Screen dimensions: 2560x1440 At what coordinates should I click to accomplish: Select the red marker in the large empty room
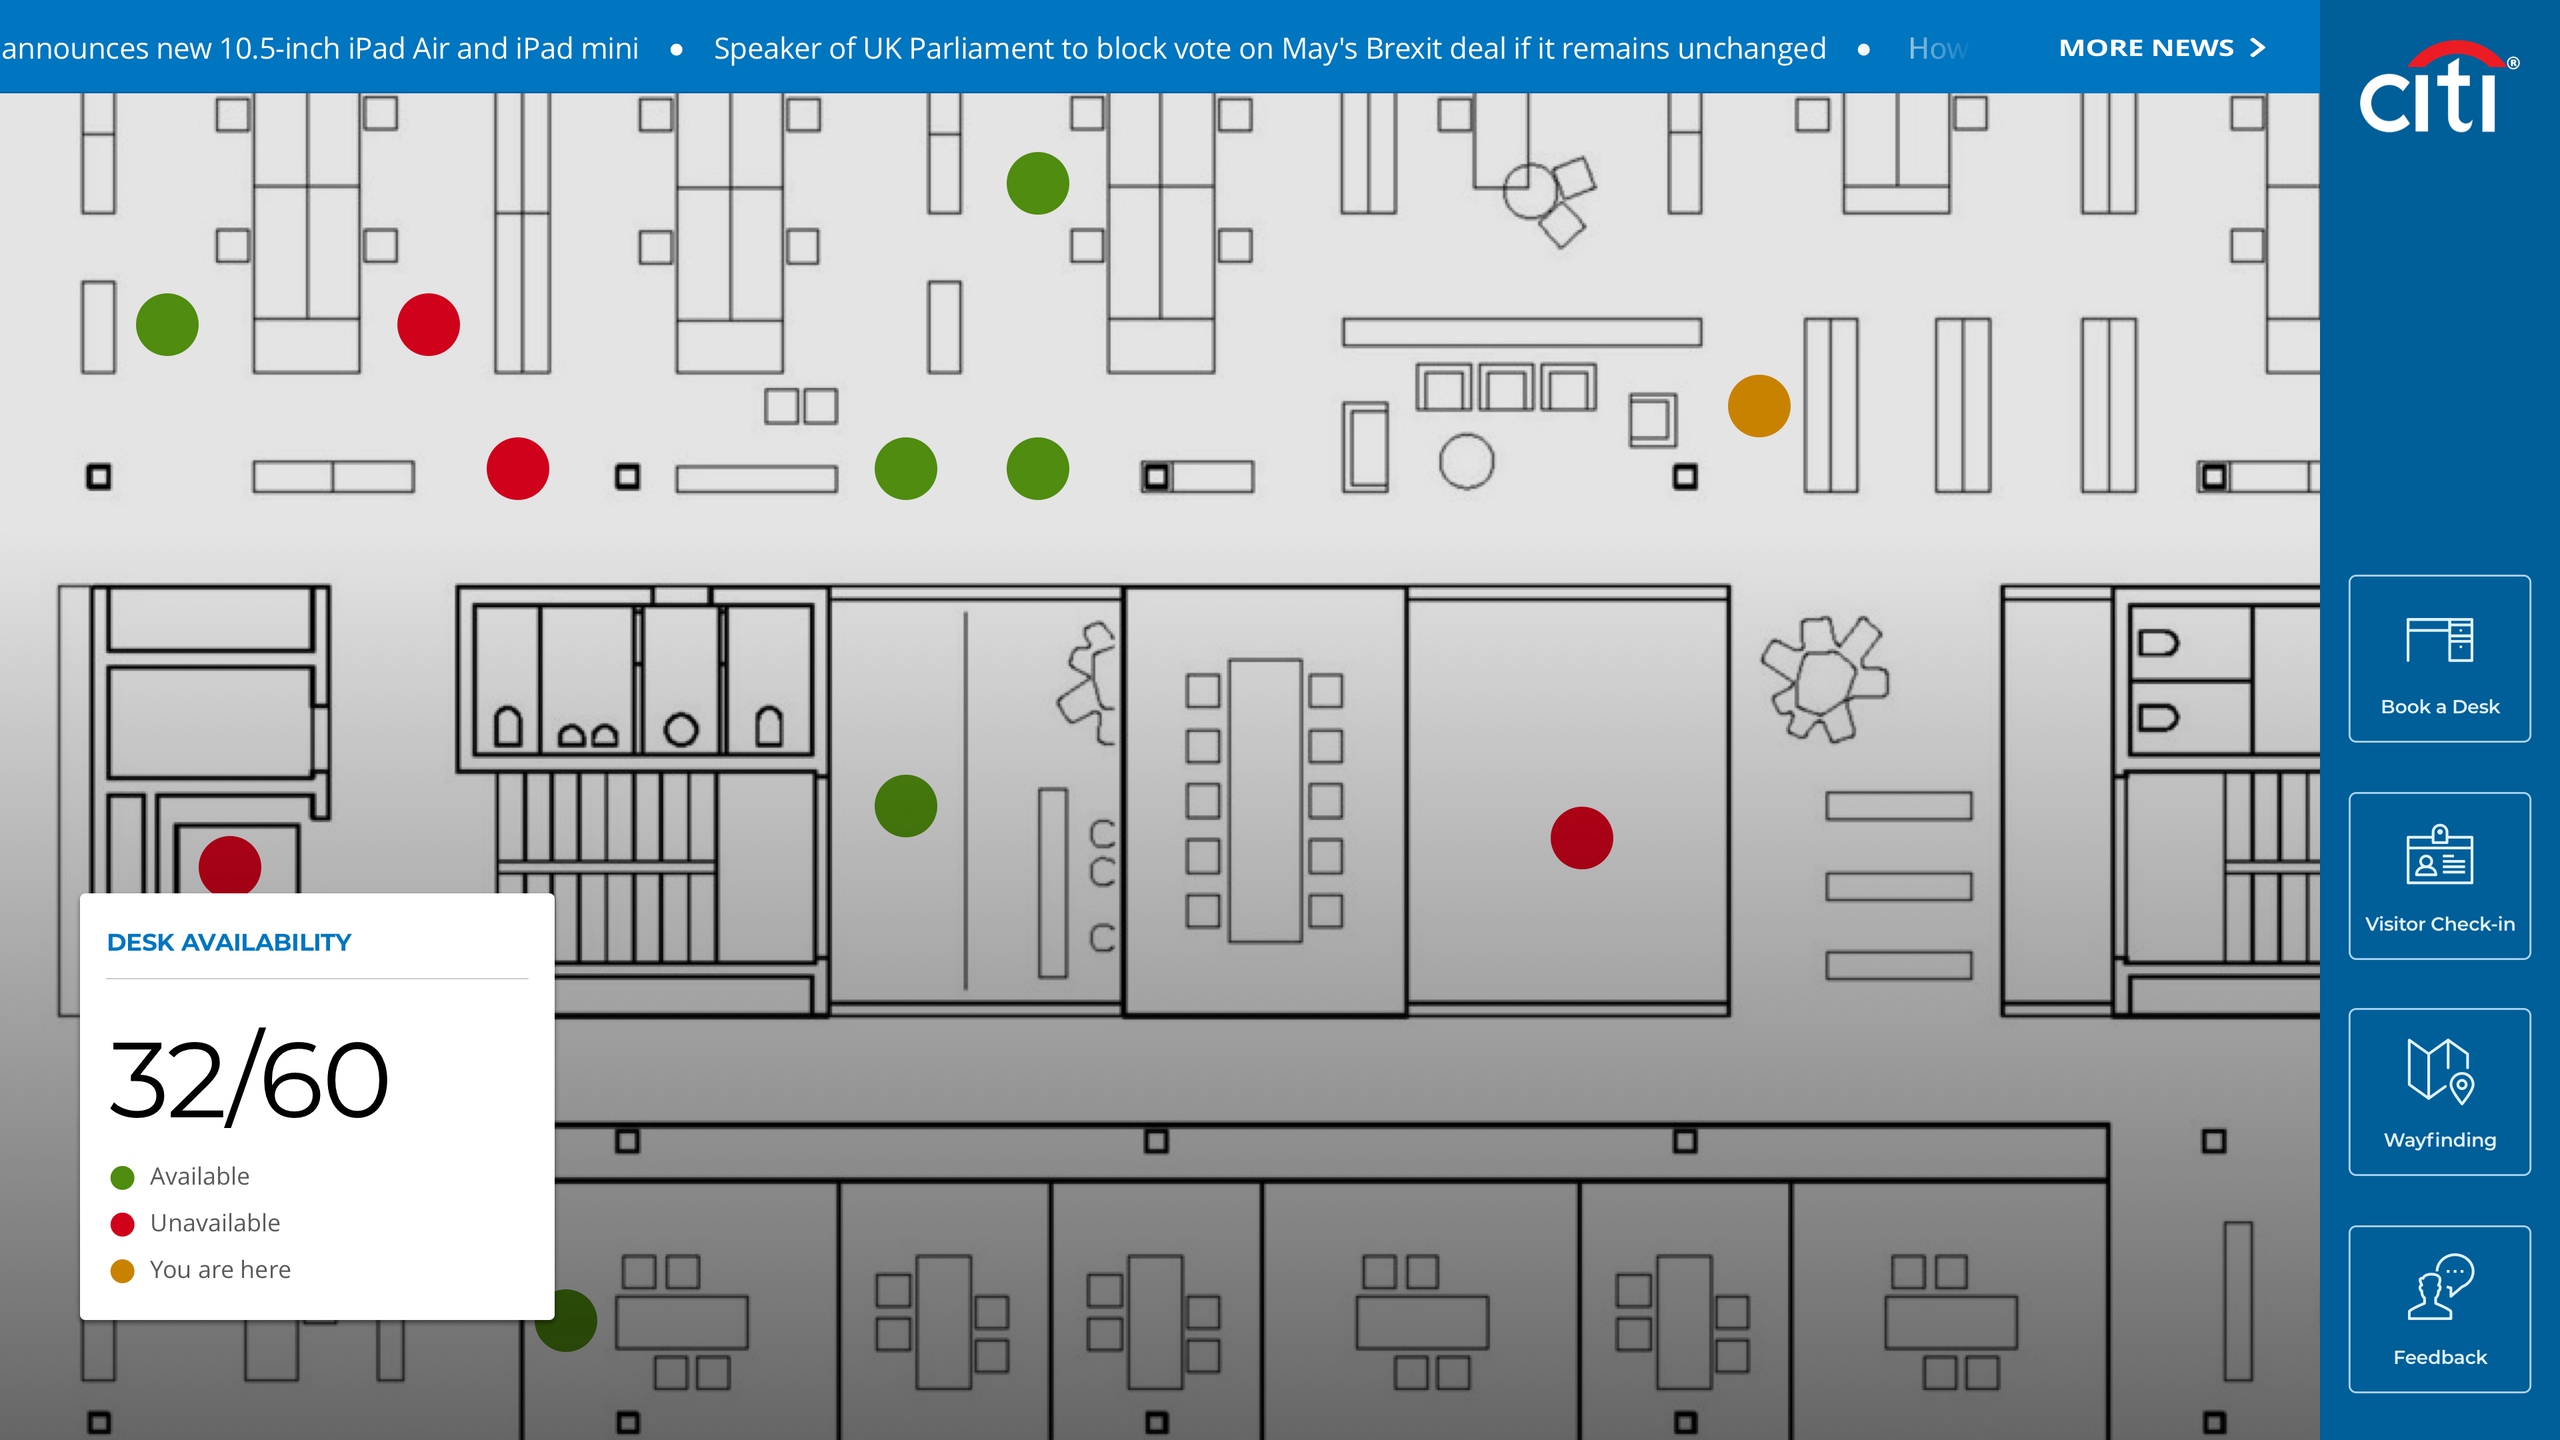(1582, 838)
